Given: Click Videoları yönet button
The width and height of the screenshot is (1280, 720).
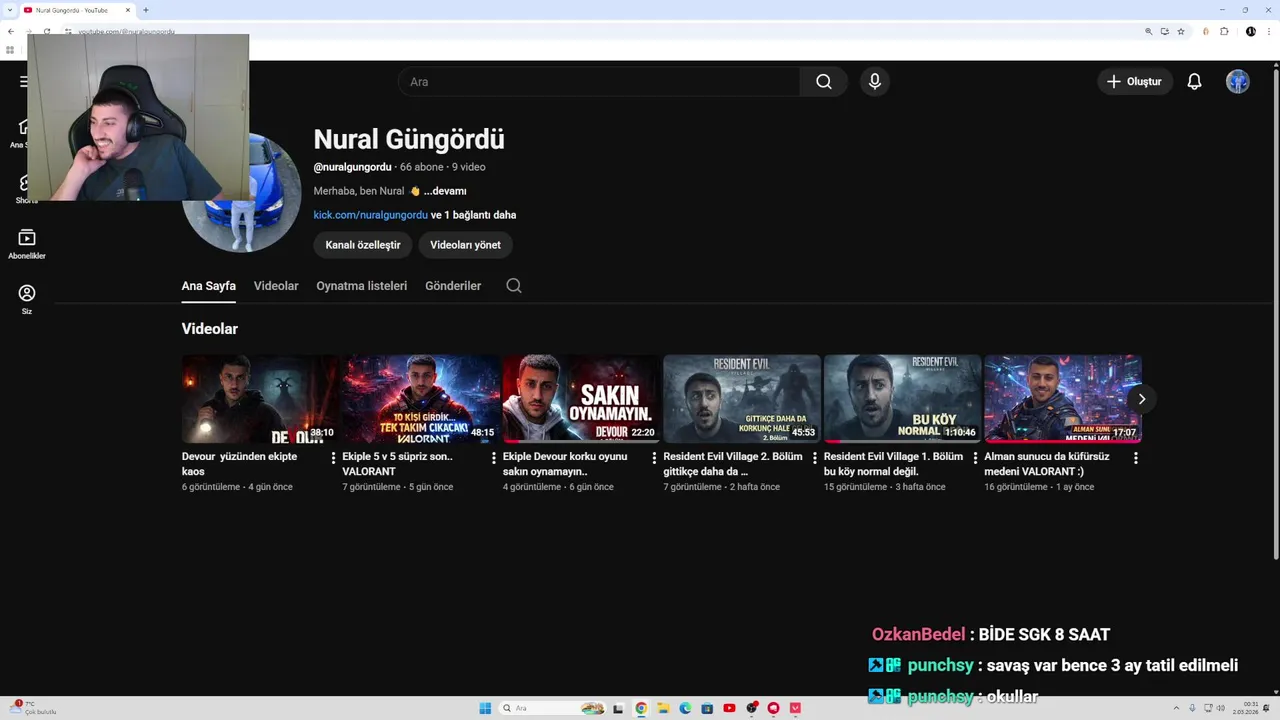Looking at the screenshot, I should click(x=465, y=245).
